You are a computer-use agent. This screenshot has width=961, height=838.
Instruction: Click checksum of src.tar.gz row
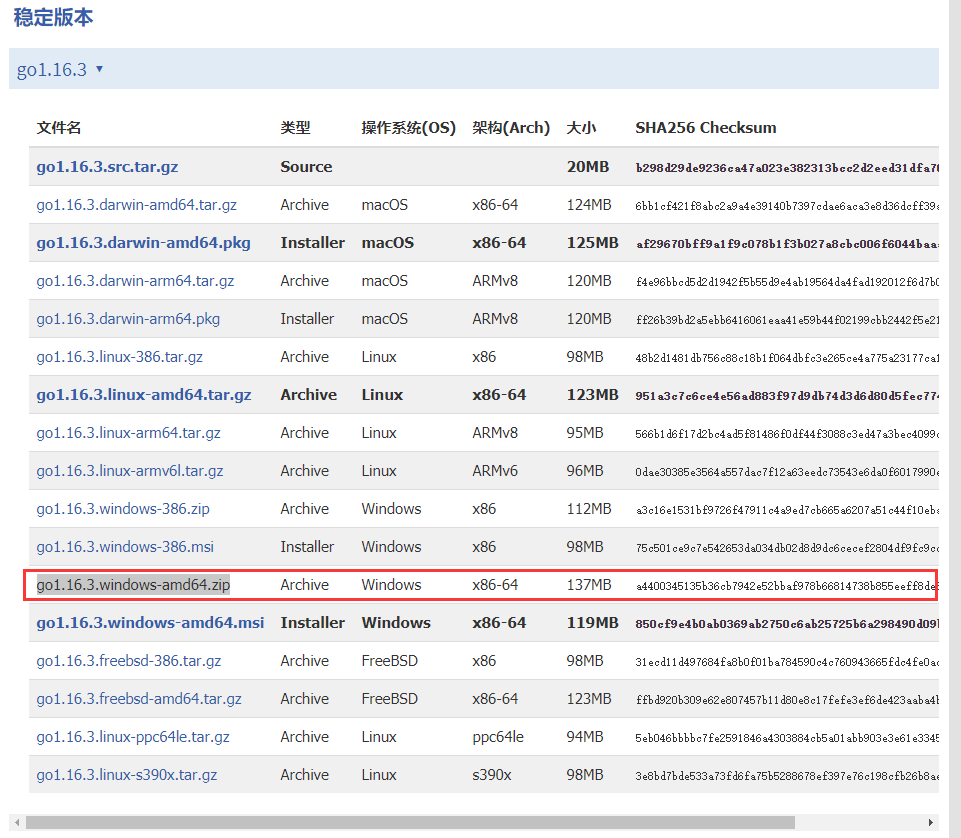(x=787, y=168)
